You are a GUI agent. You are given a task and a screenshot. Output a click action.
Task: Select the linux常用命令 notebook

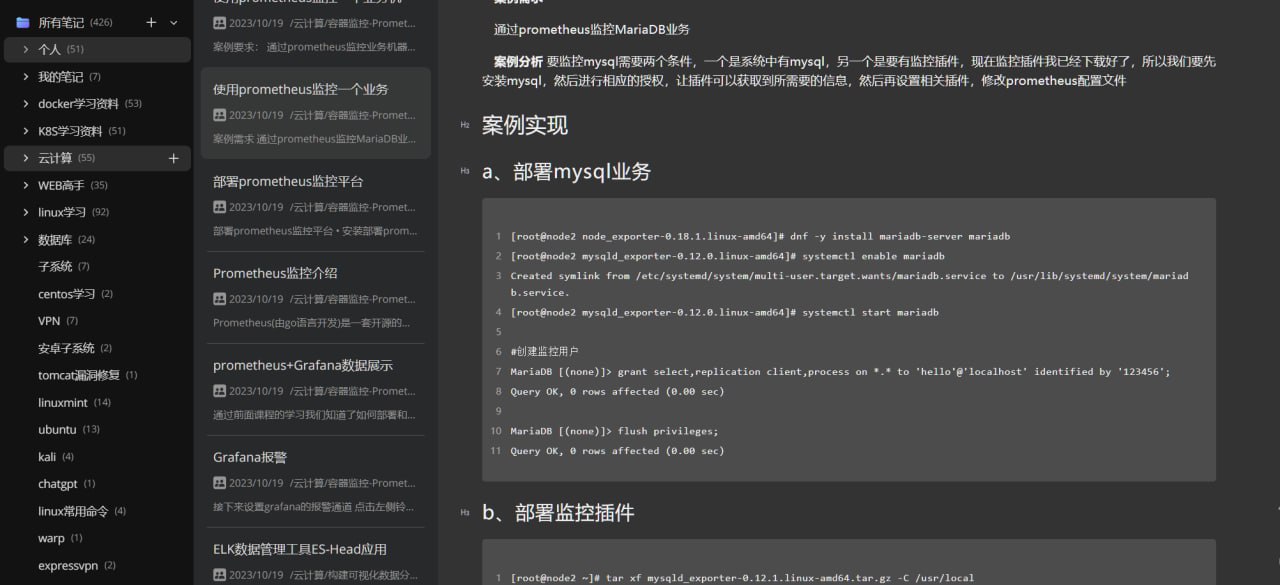tap(72, 511)
